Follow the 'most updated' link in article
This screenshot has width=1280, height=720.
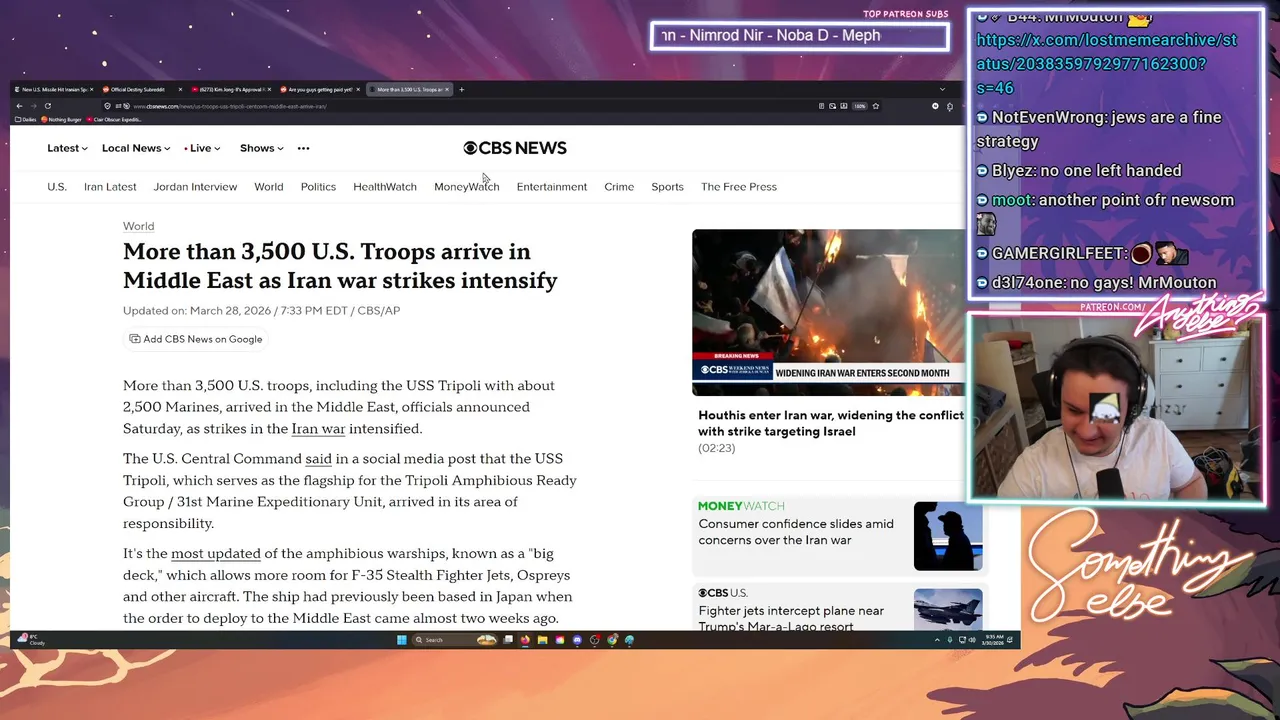(216, 554)
